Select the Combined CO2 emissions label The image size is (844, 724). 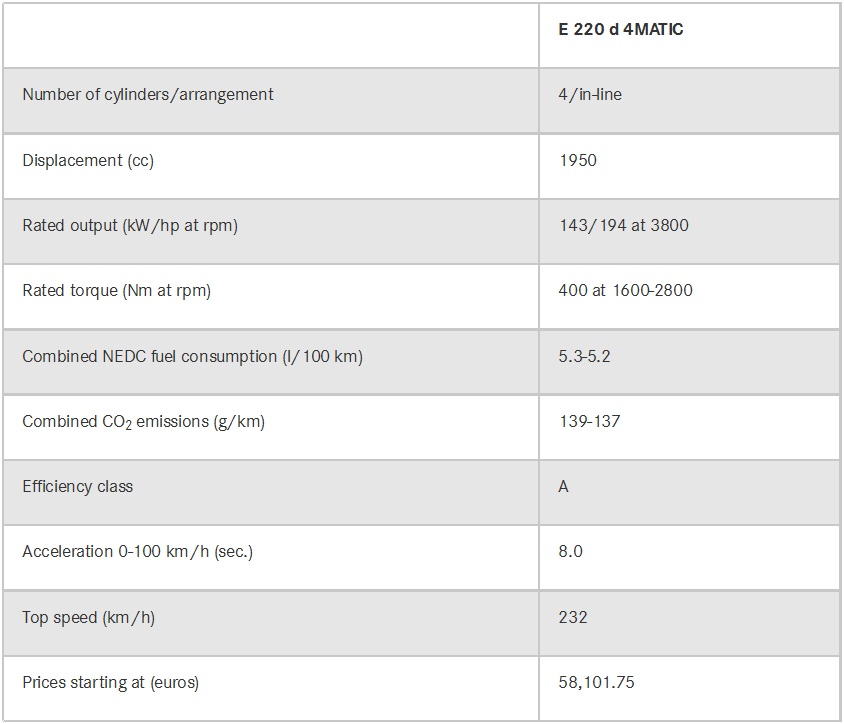tap(143, 422)
